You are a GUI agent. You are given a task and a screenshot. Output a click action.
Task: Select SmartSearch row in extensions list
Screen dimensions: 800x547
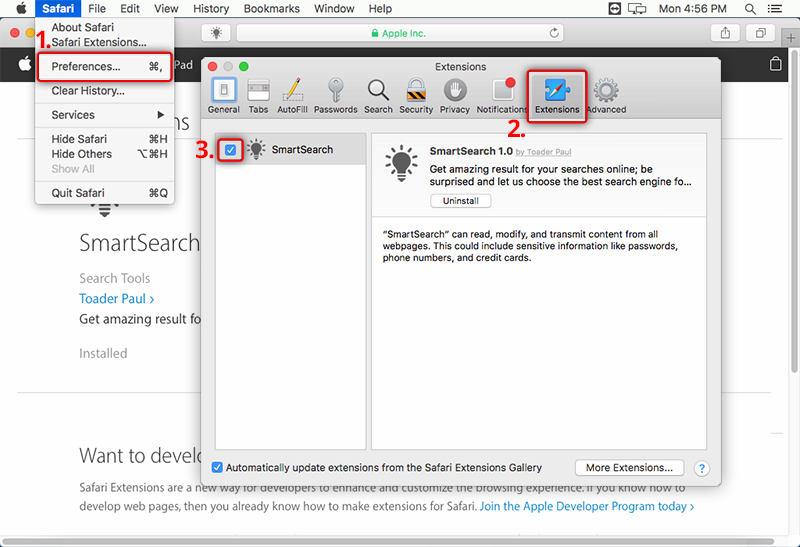pos(291,150)
